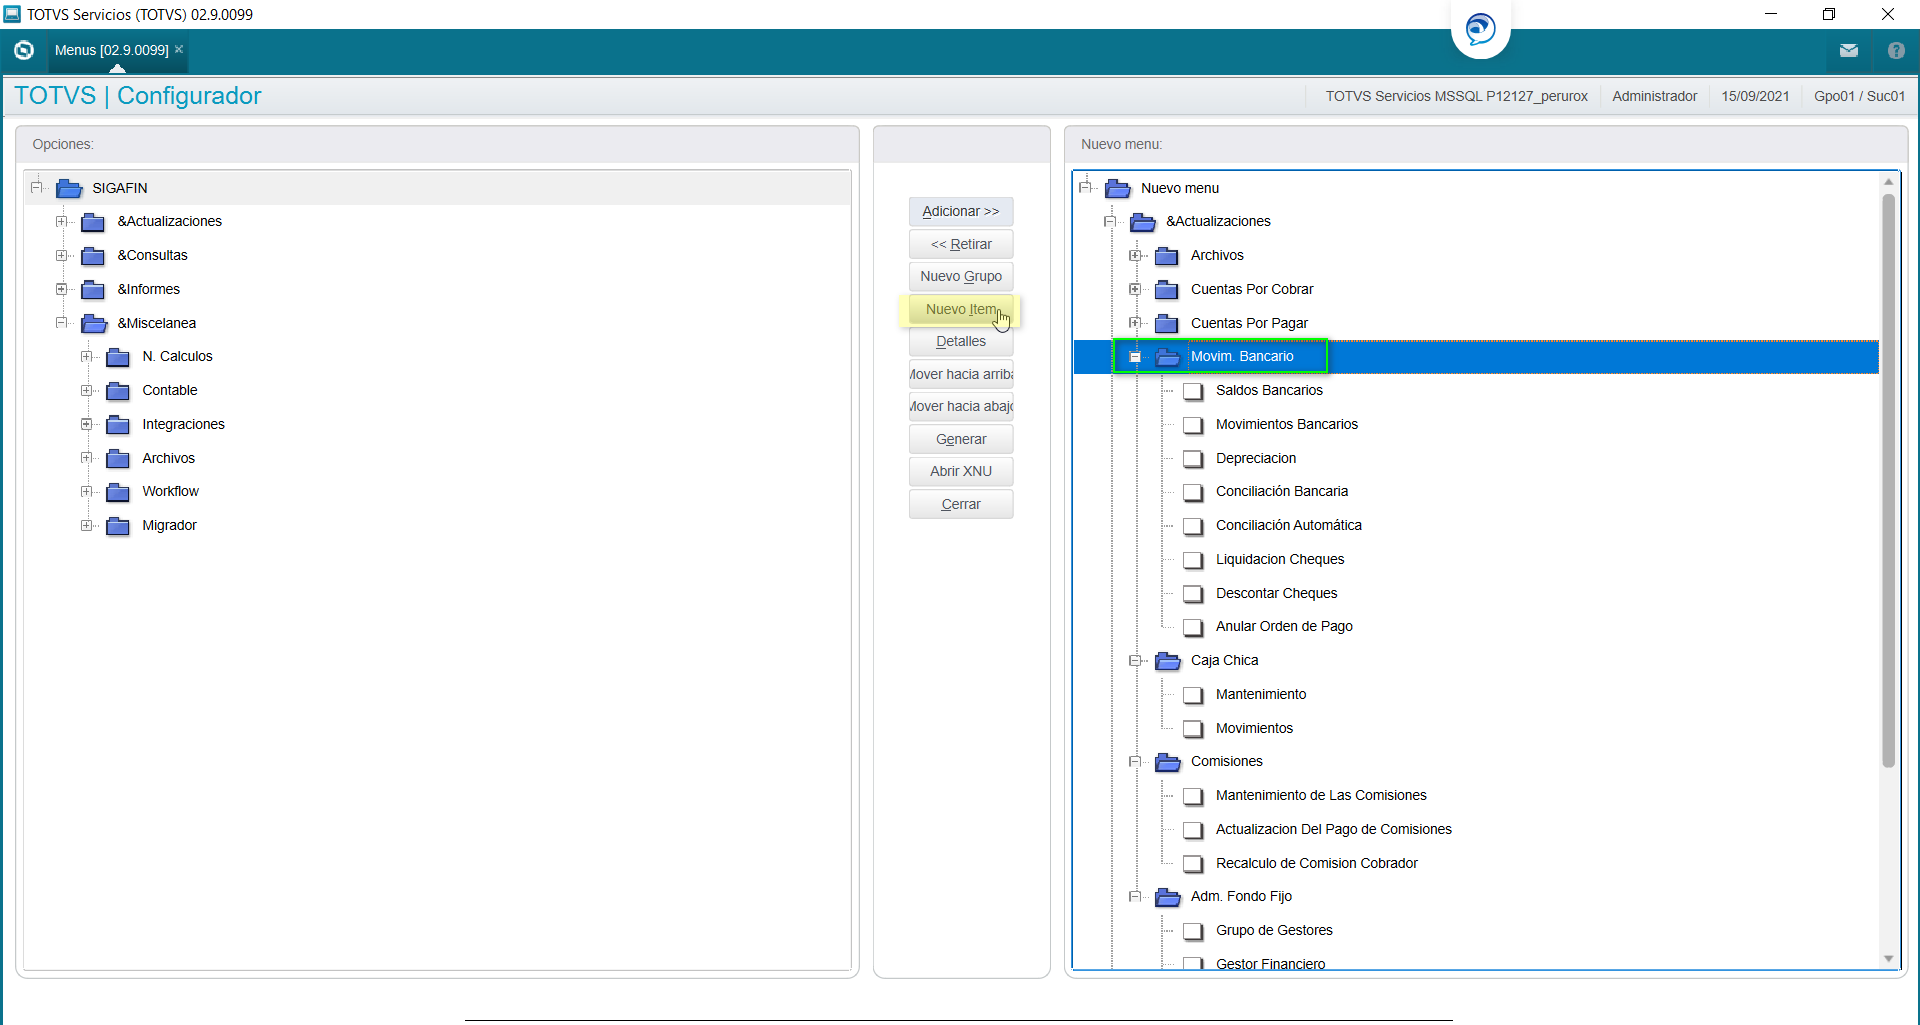1920x1025 pixels.
Task: Check the Depreciacion checkbox
Action: point(1193,459)
